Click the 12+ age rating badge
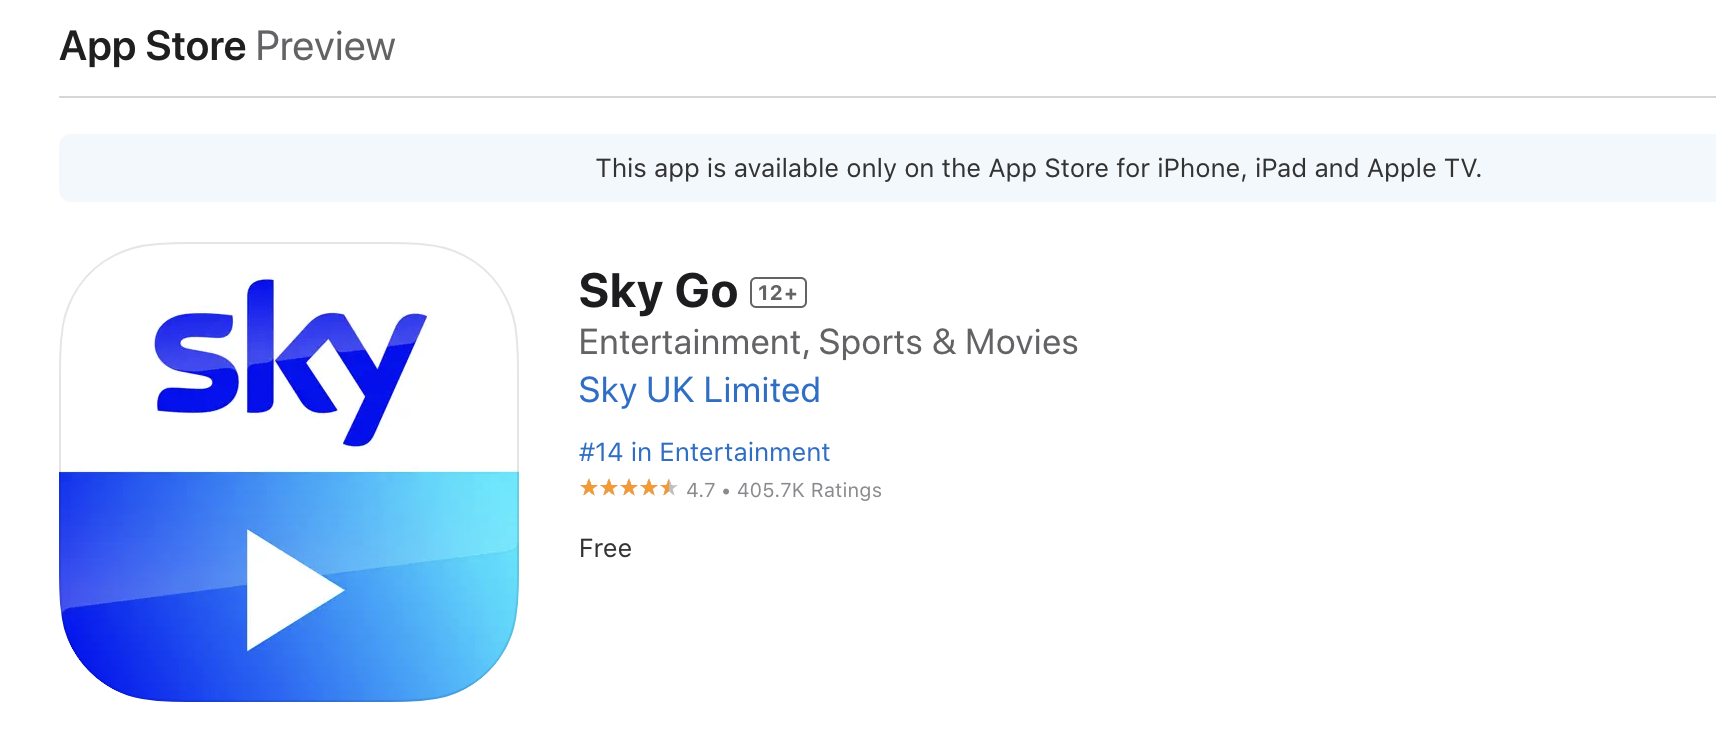The image size is (1716, 738). click(778, 293)
